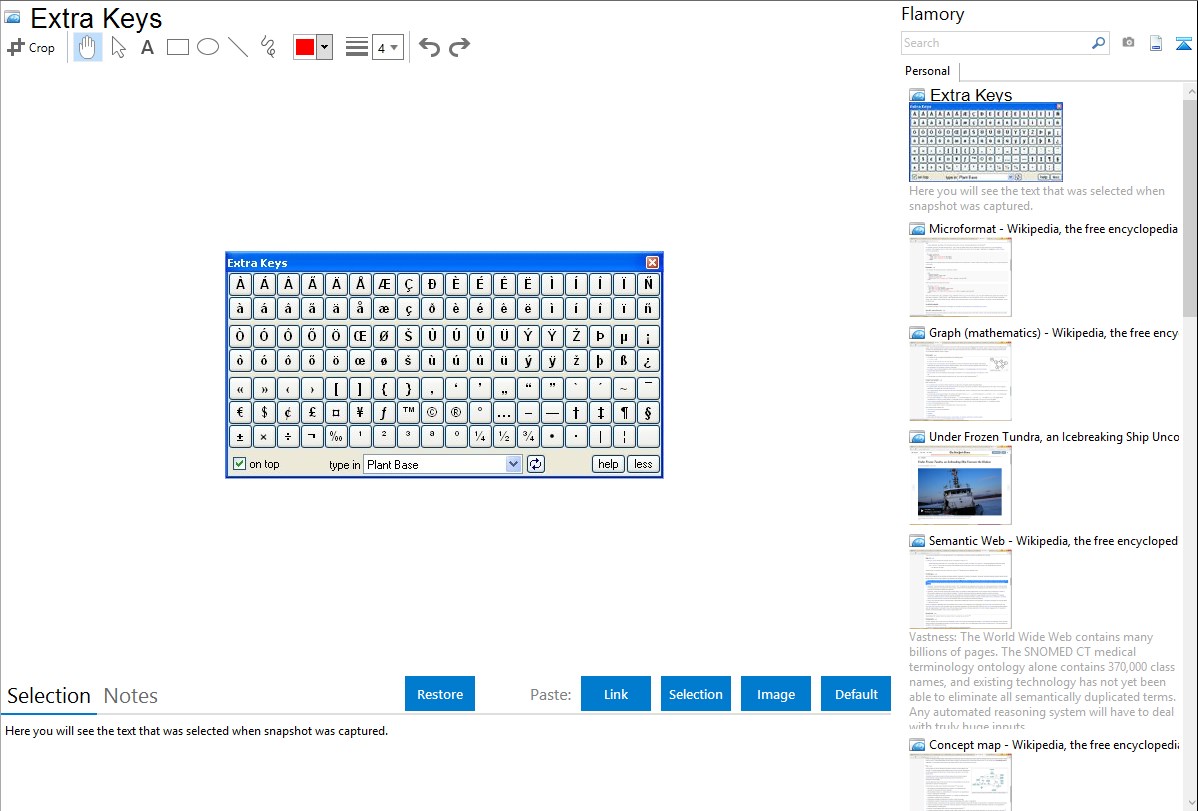Click the sharp s ß key
Viewport: 1198px width, 811px height.
tap(624, 360)
